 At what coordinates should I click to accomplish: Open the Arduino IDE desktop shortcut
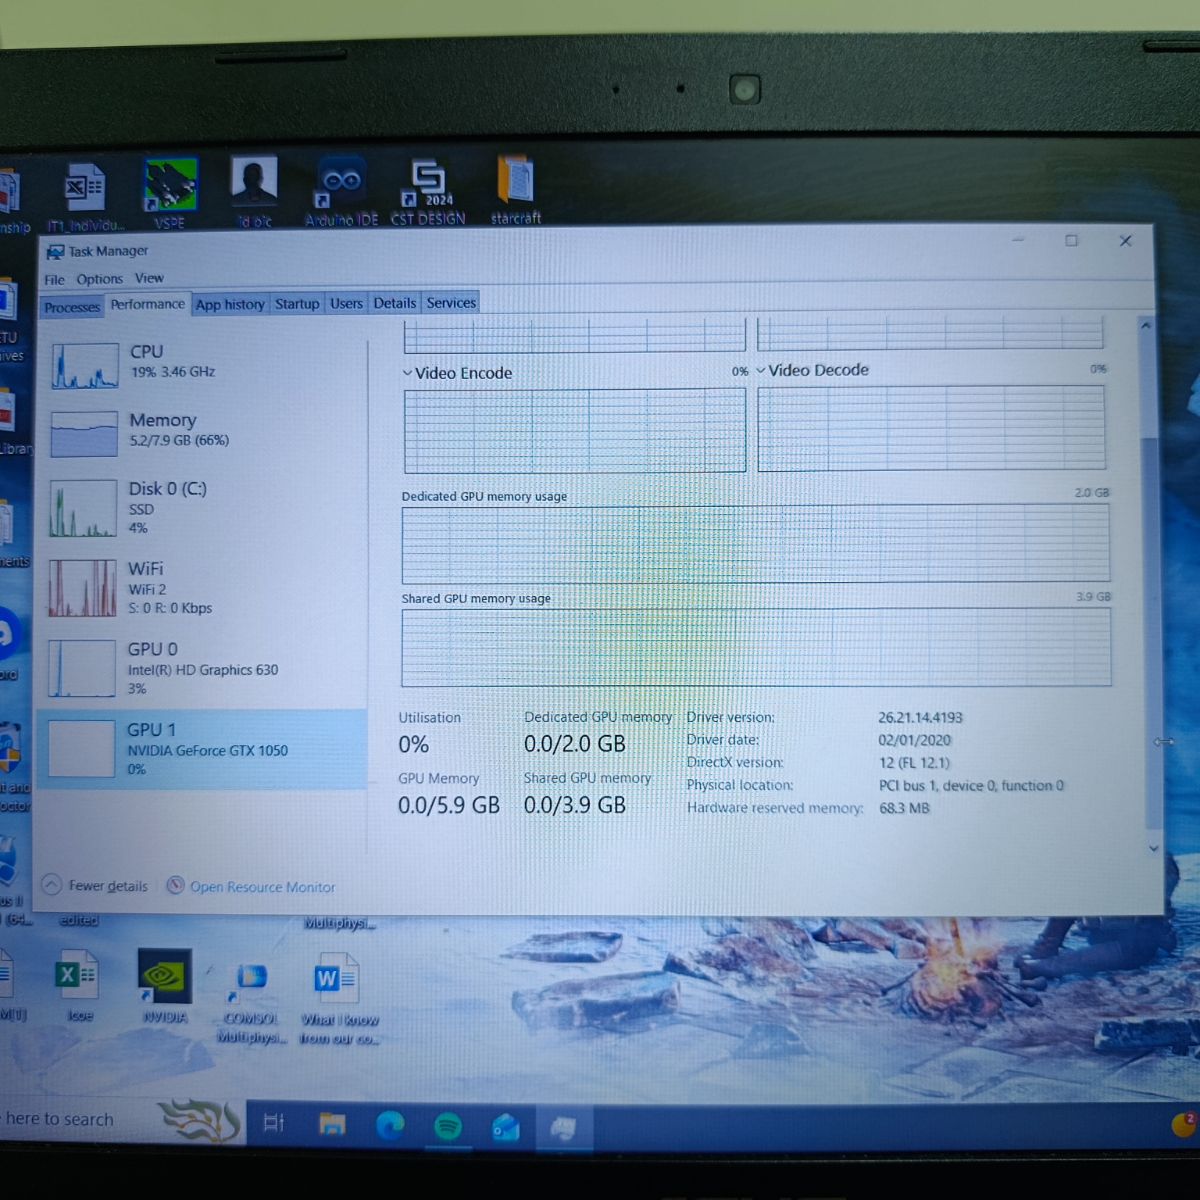(x=341, y=191)
